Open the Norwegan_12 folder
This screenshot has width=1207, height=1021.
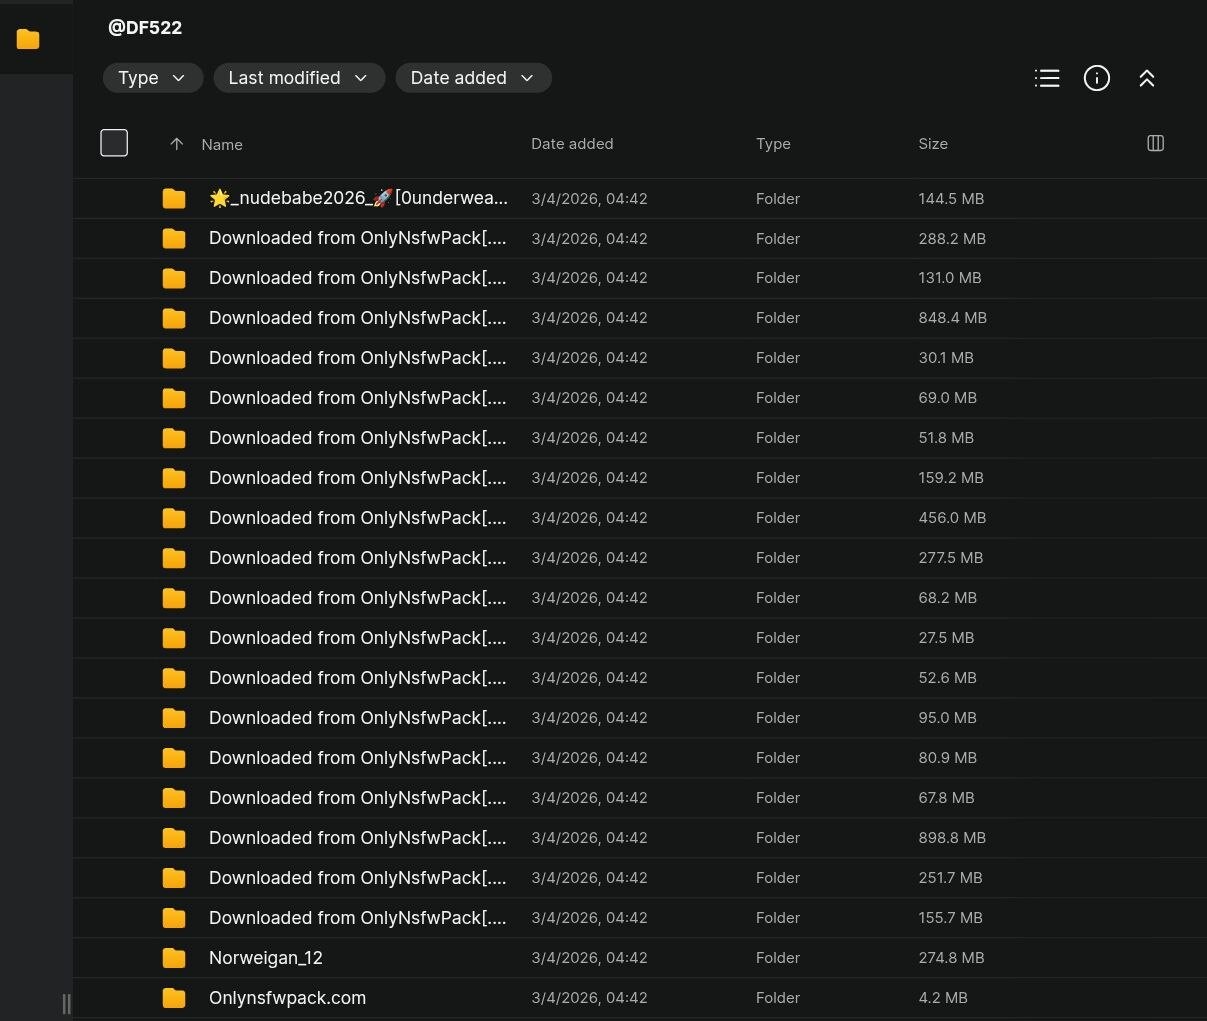[x=266, y=958]
